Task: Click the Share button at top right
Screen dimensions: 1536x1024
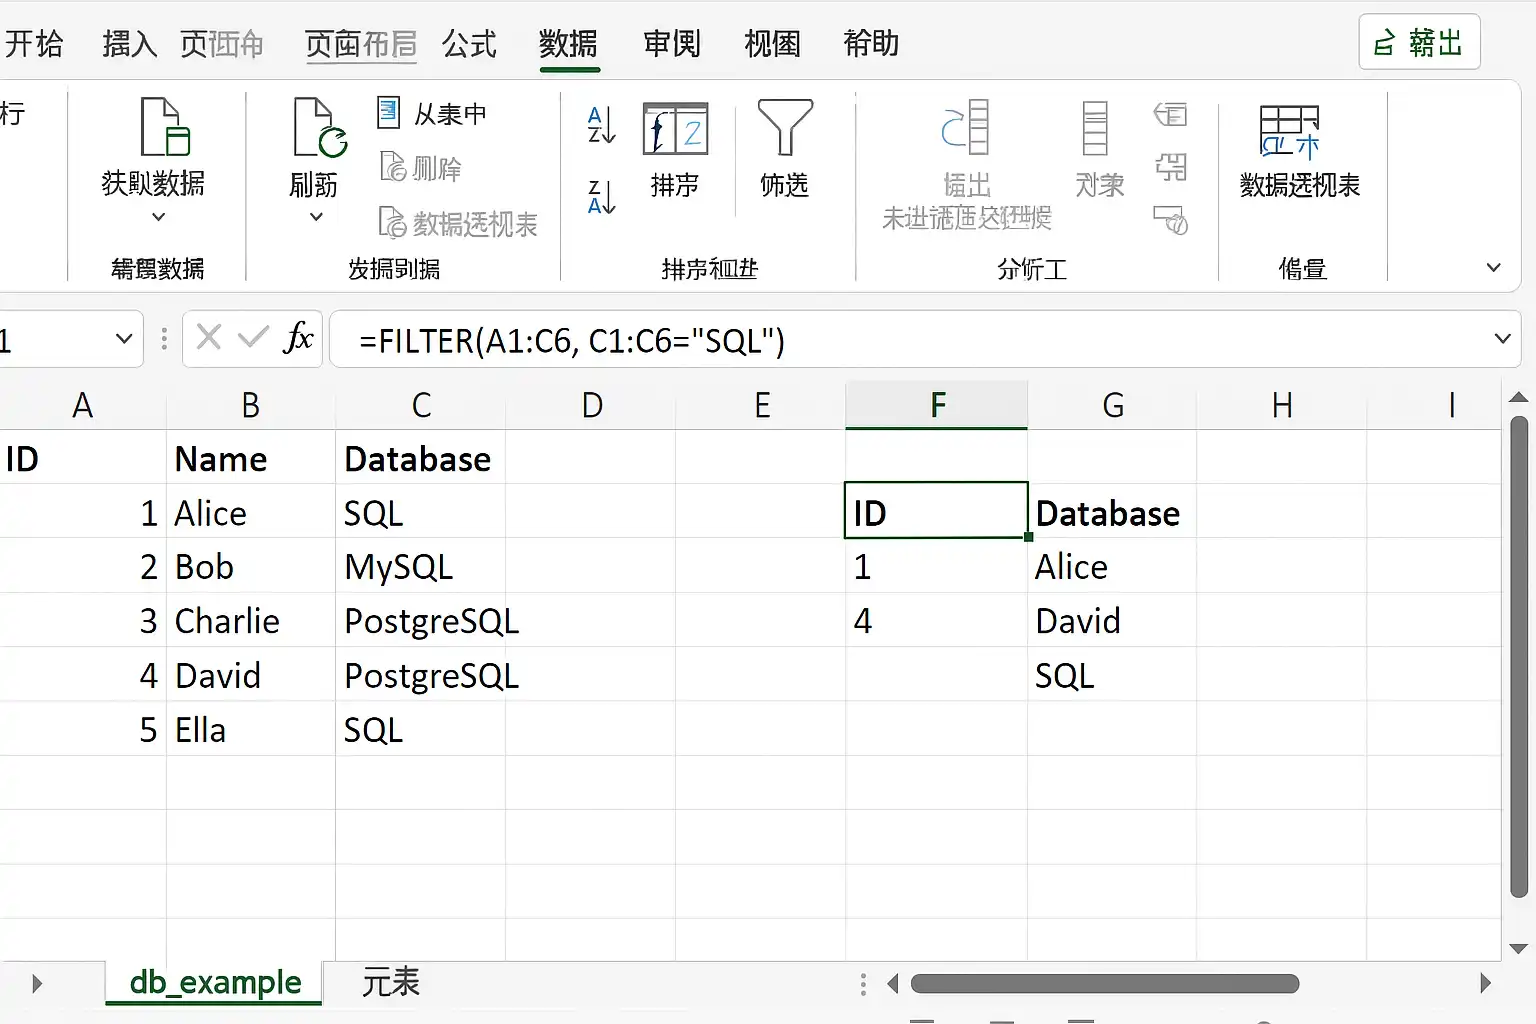Action: (1419, 43)
